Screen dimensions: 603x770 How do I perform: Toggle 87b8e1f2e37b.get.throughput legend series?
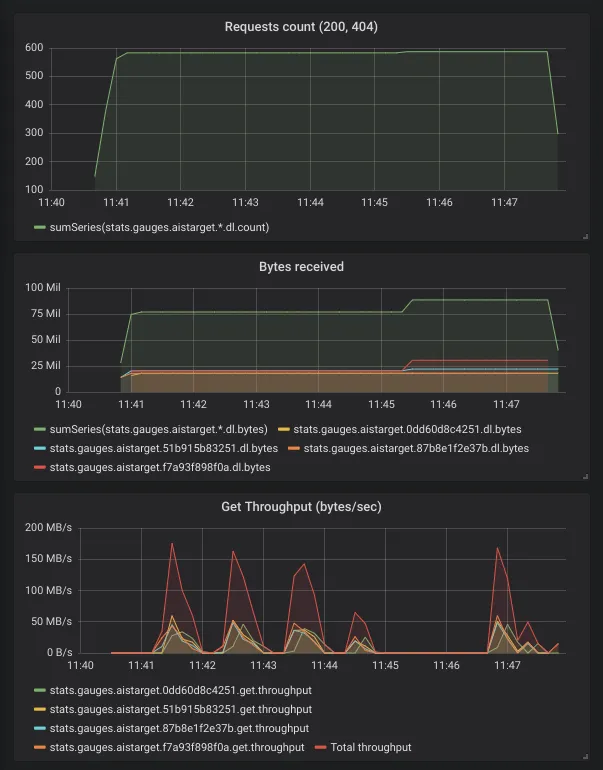click(179, 728)
